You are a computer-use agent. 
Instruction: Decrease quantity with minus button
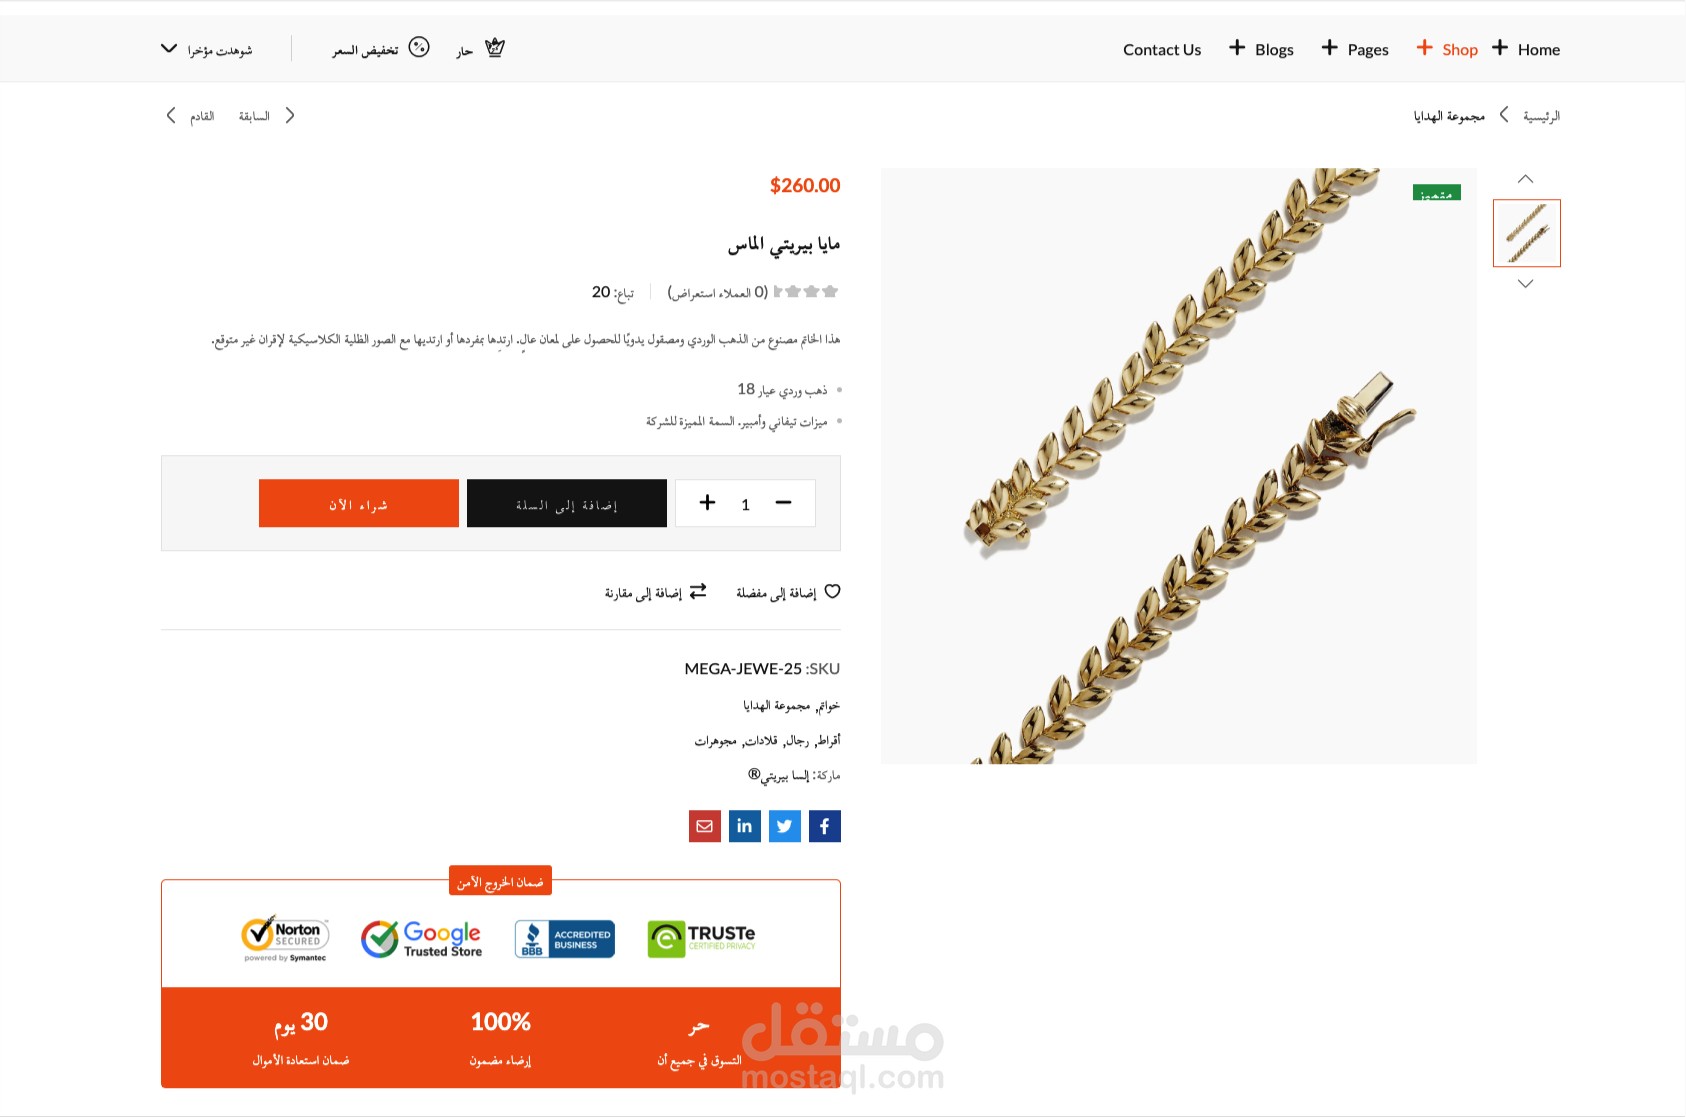click(x=783, y=503)
